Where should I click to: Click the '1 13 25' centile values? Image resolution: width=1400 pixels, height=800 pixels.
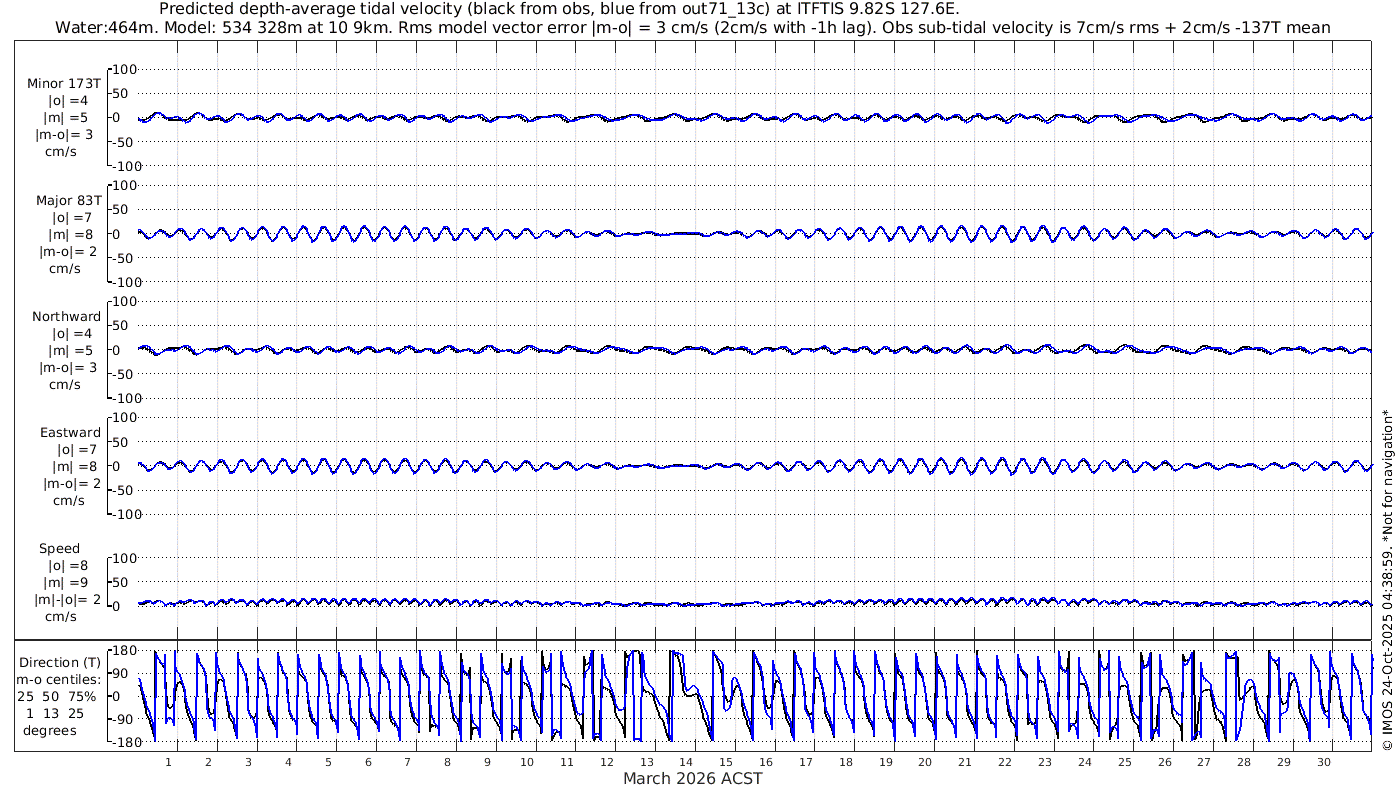click(x=56, y=714)
